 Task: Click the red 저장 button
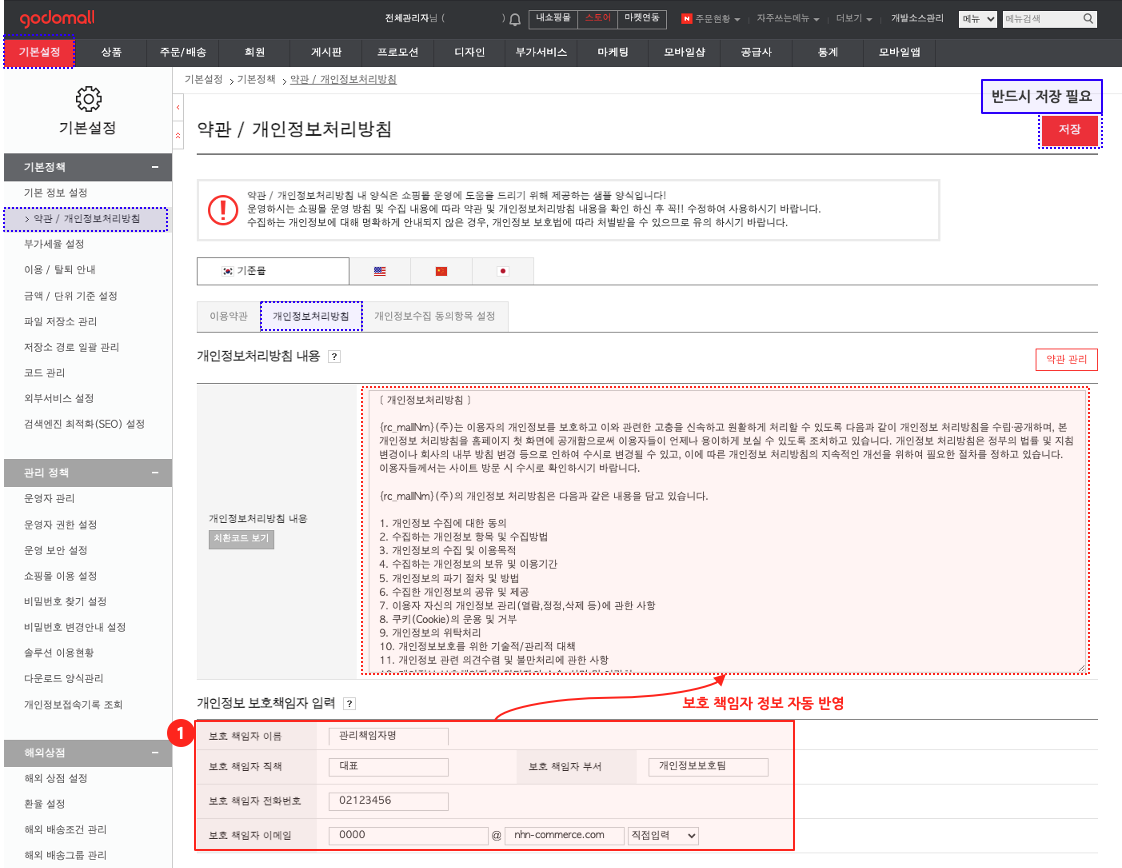(x=1069, y=130)
